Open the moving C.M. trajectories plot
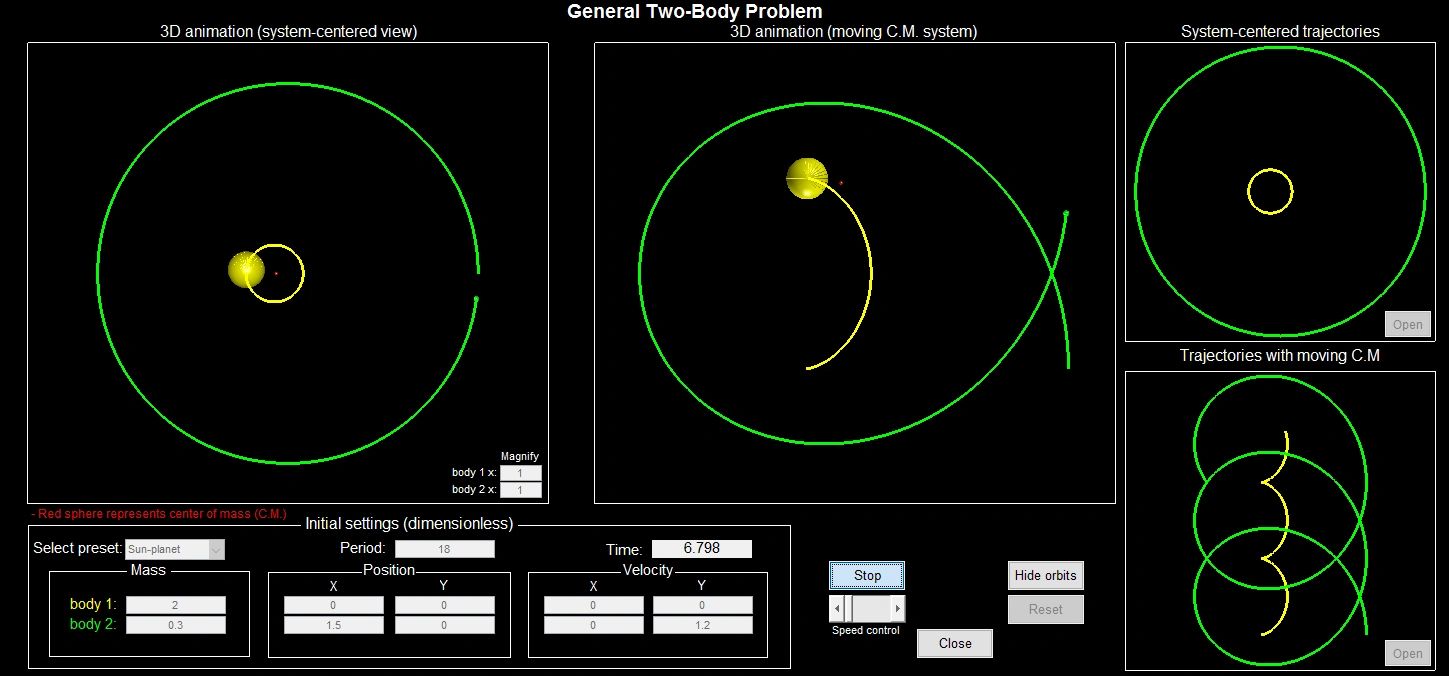This screenshot has height=676, width=1449. coord(1407,653)
